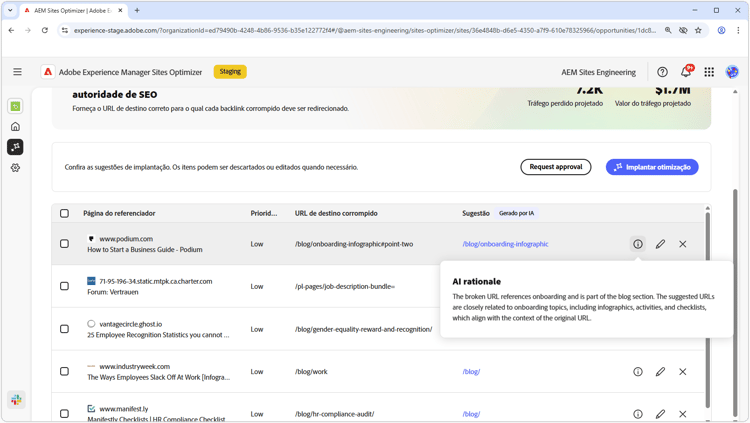
Task: Show AI rationale for industryweek.com row
Action: (x=638, y=372)
